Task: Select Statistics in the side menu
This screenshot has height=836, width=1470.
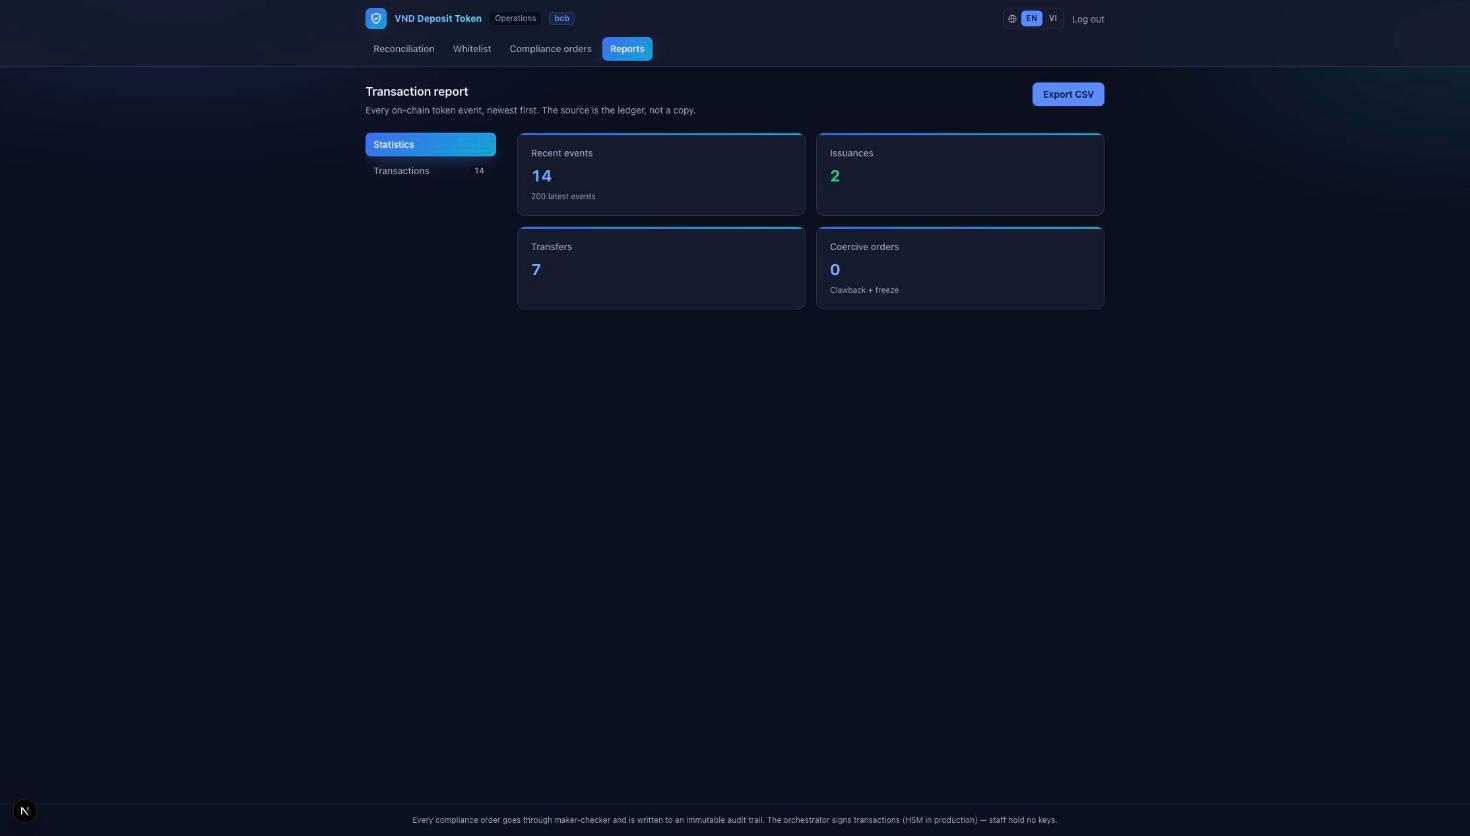Action: [x=430, y=144]
